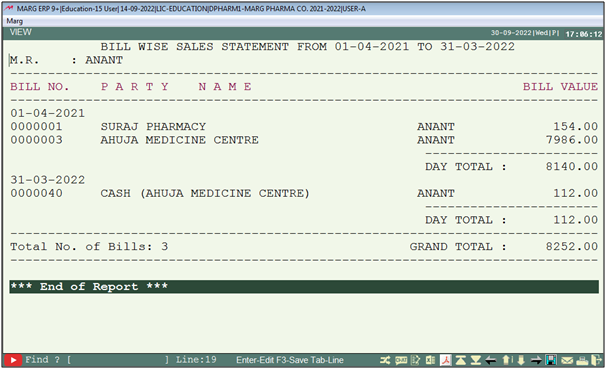Click the PARTY NAME column header
This screenshot has width=607, height=369.
[x=176, y=87]
